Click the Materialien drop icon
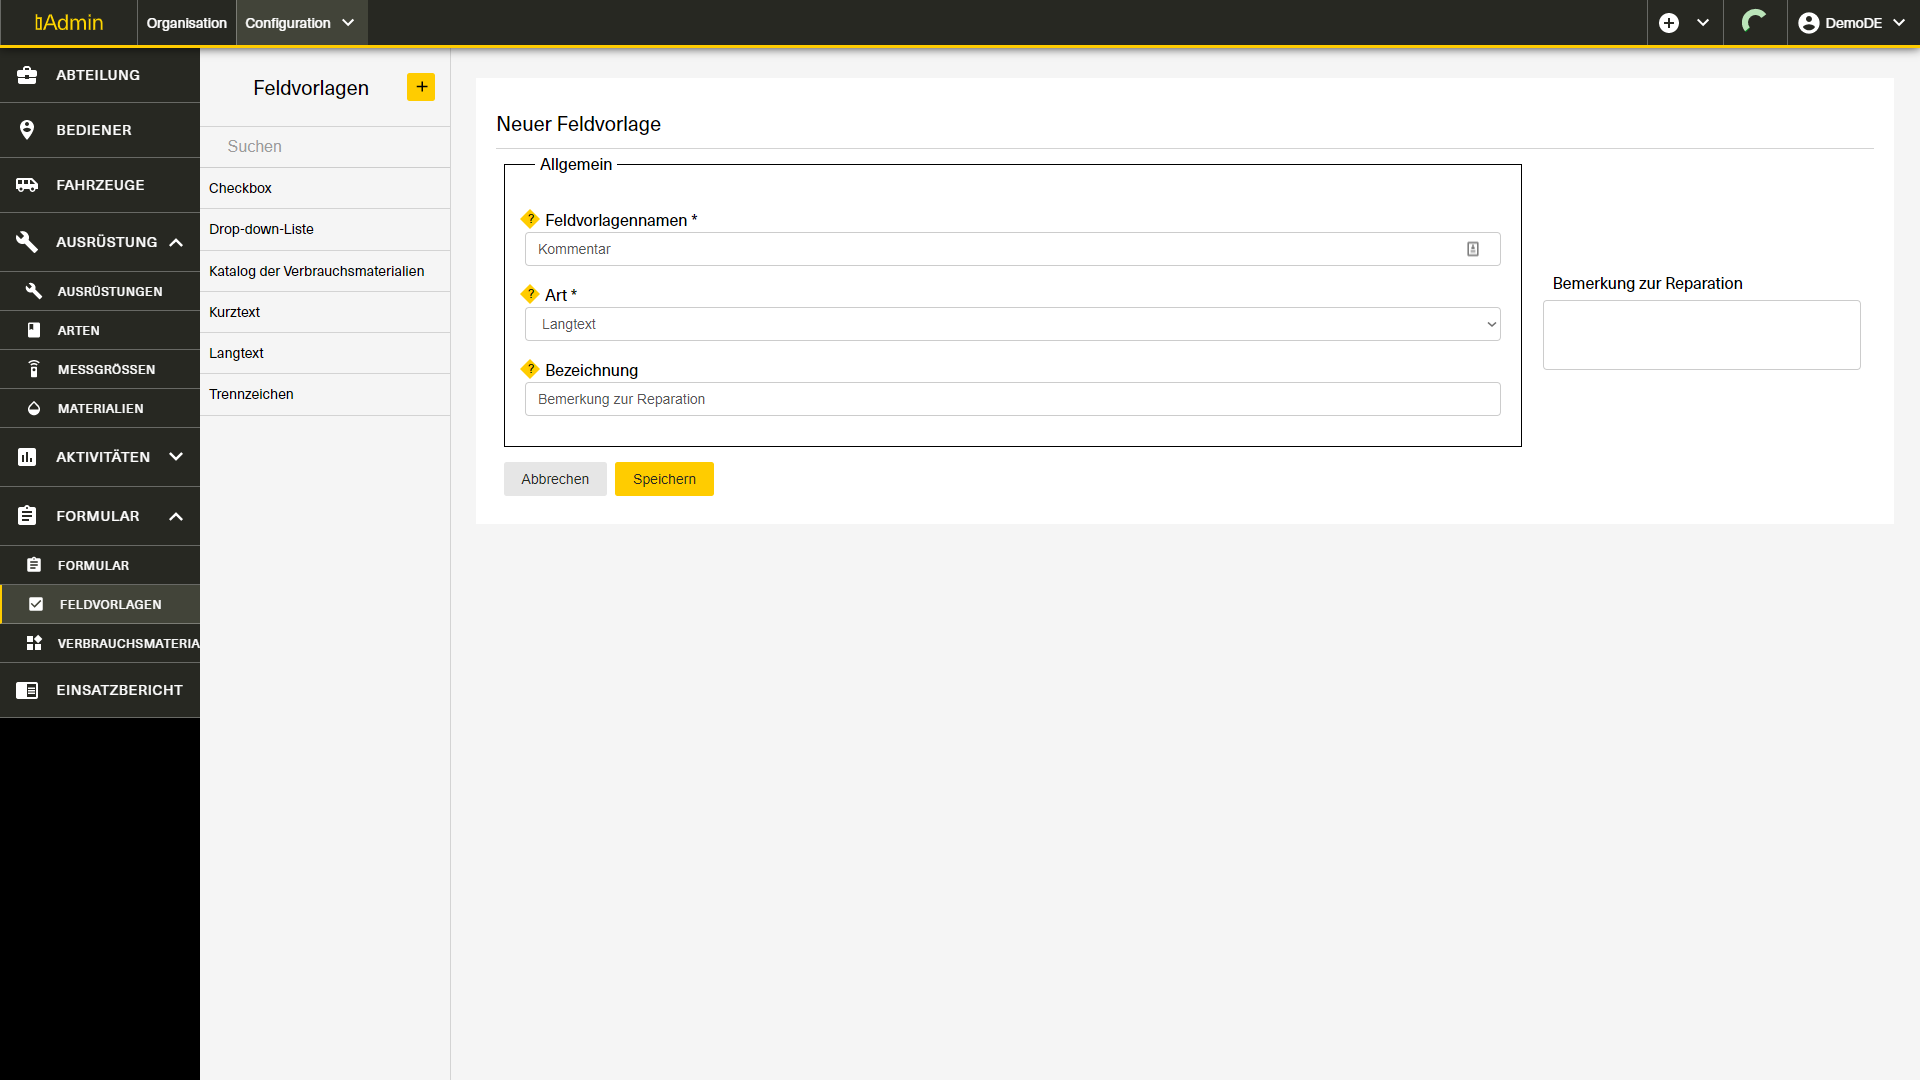 pos(34,408)
